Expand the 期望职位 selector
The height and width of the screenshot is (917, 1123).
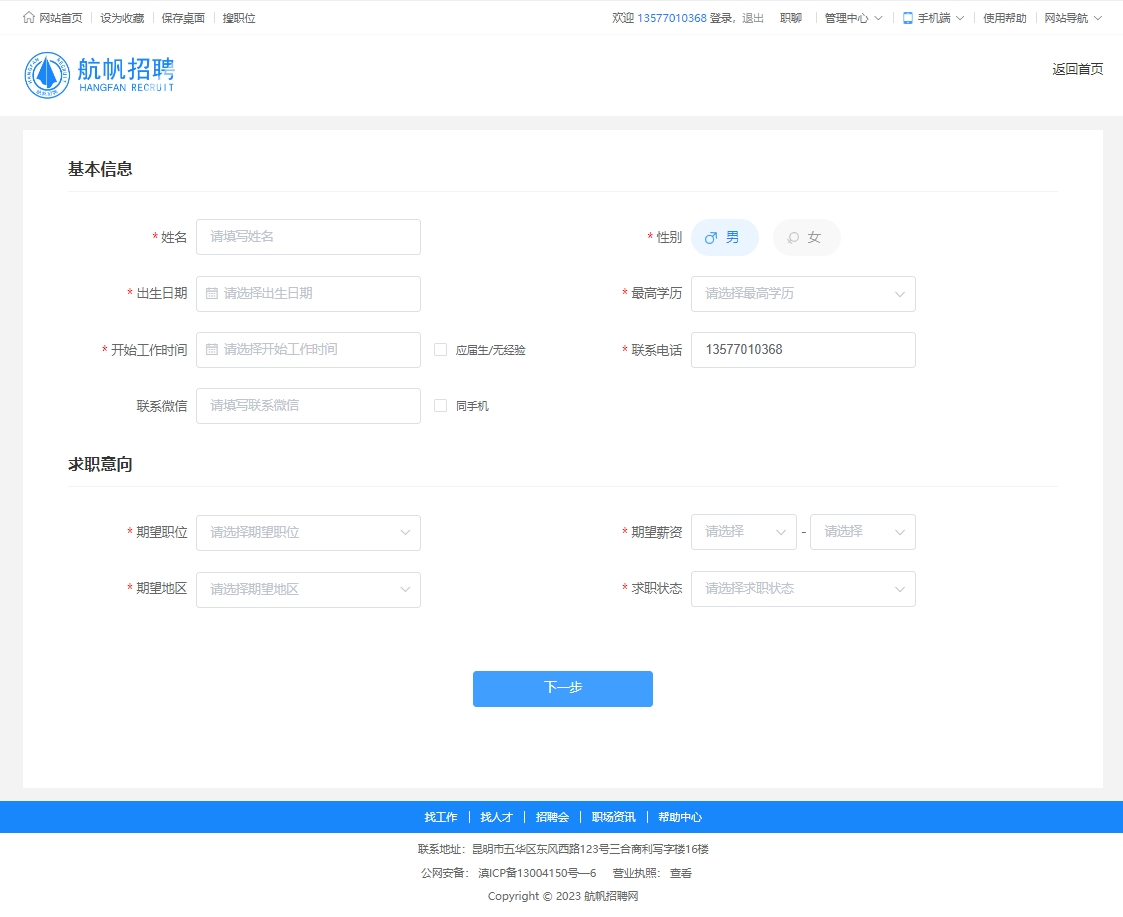tap(308, 533)
